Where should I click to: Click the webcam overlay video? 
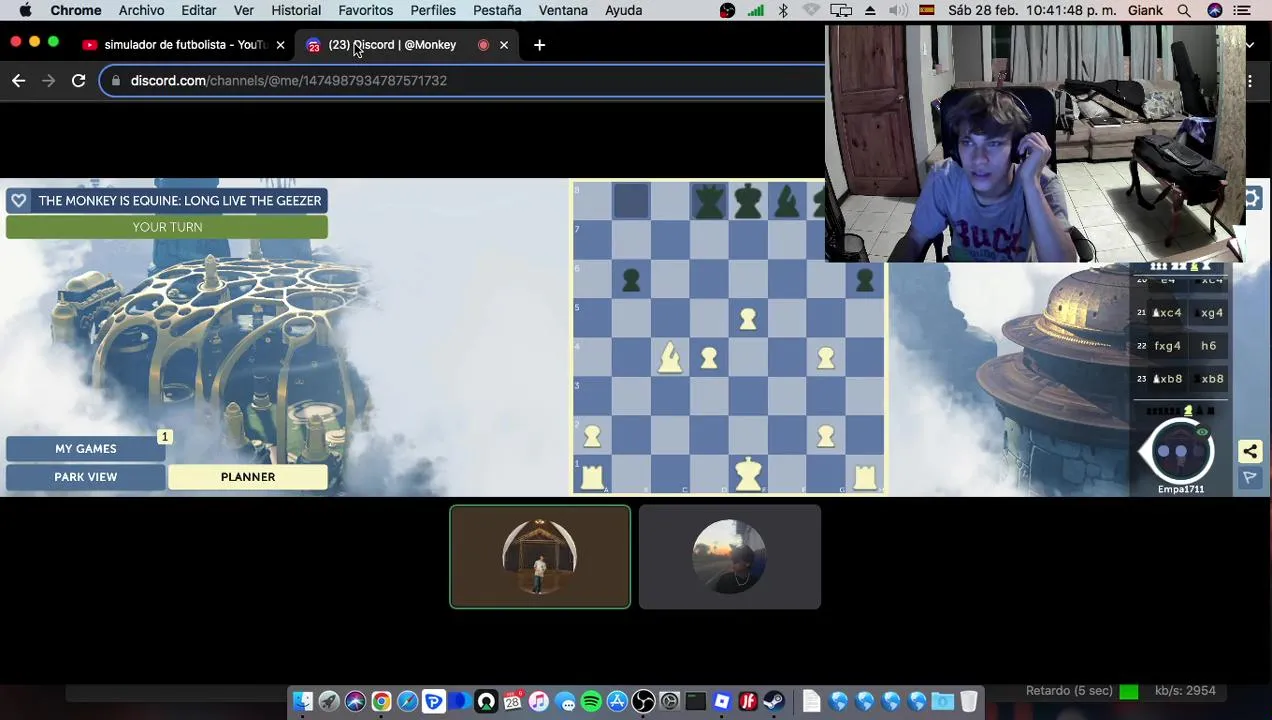pyautogui.click(x=1035, y=145)
